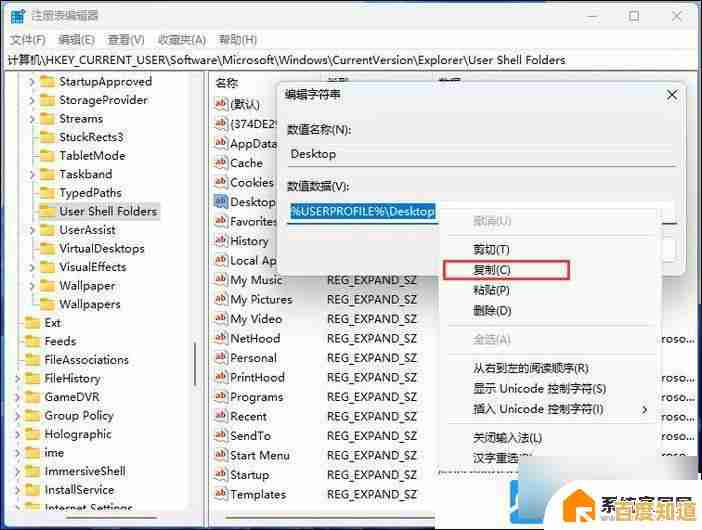Viewport: 702px width, 530px height.
Task: Click the Feeds folder icon
Action: [32, 341]
